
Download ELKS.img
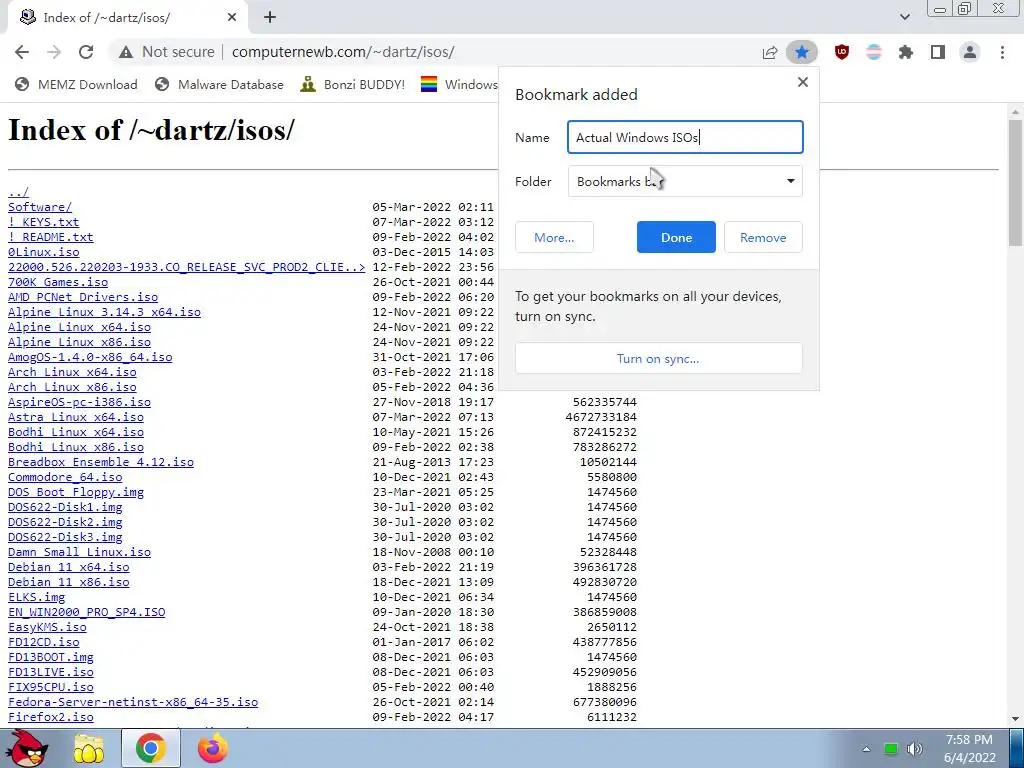tap(37, 598)
